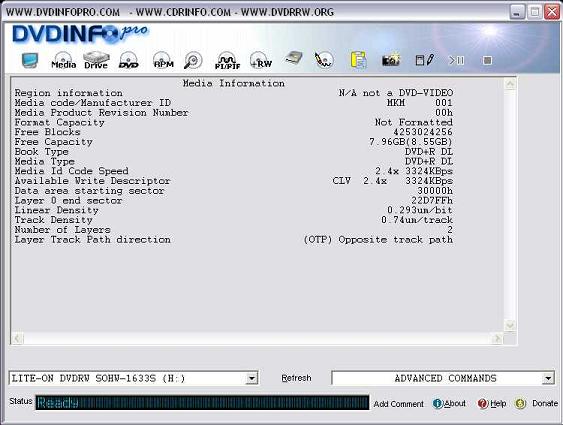This screenshot has width=563, height=425.
Task: Click the '4253024256' free blocks value
Action: coord(423,132)
